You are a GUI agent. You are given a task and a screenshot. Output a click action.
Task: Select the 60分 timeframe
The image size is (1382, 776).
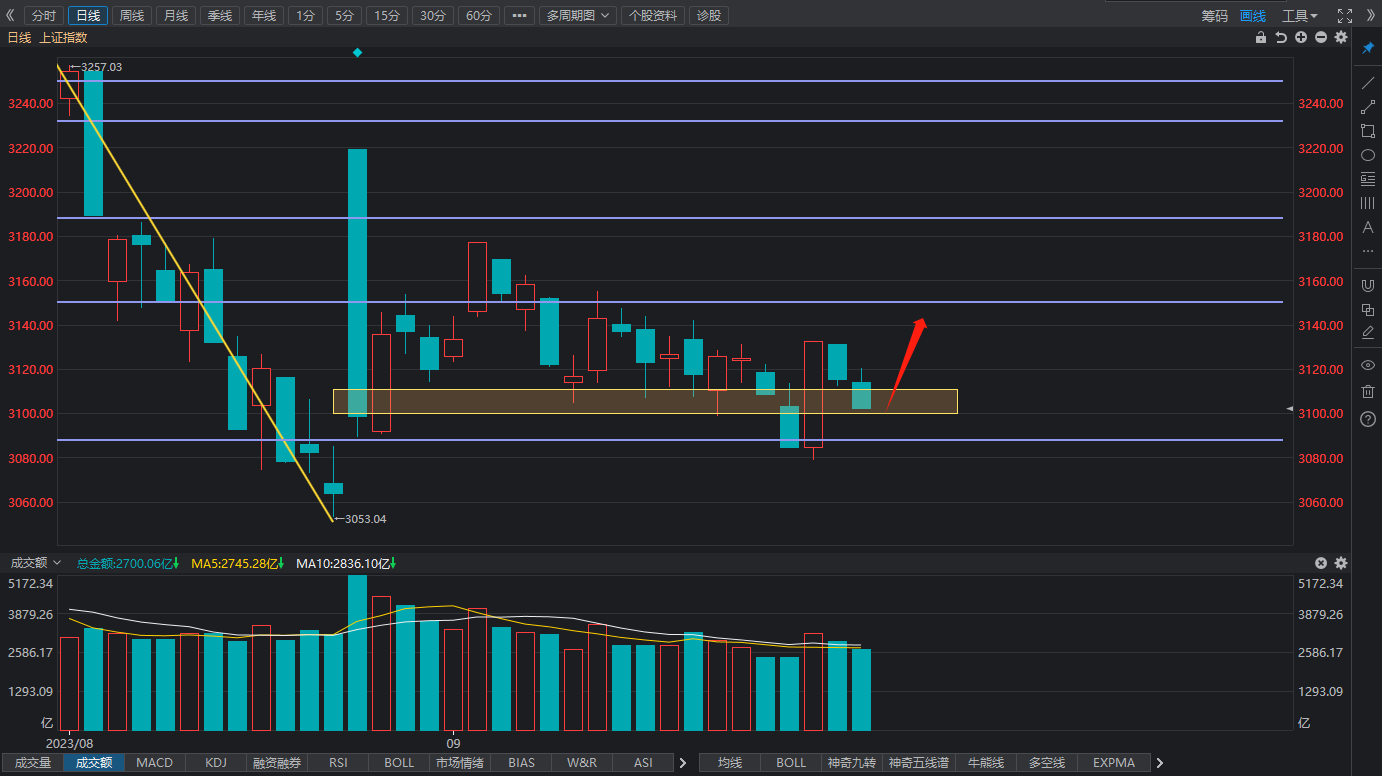(479, 16)
